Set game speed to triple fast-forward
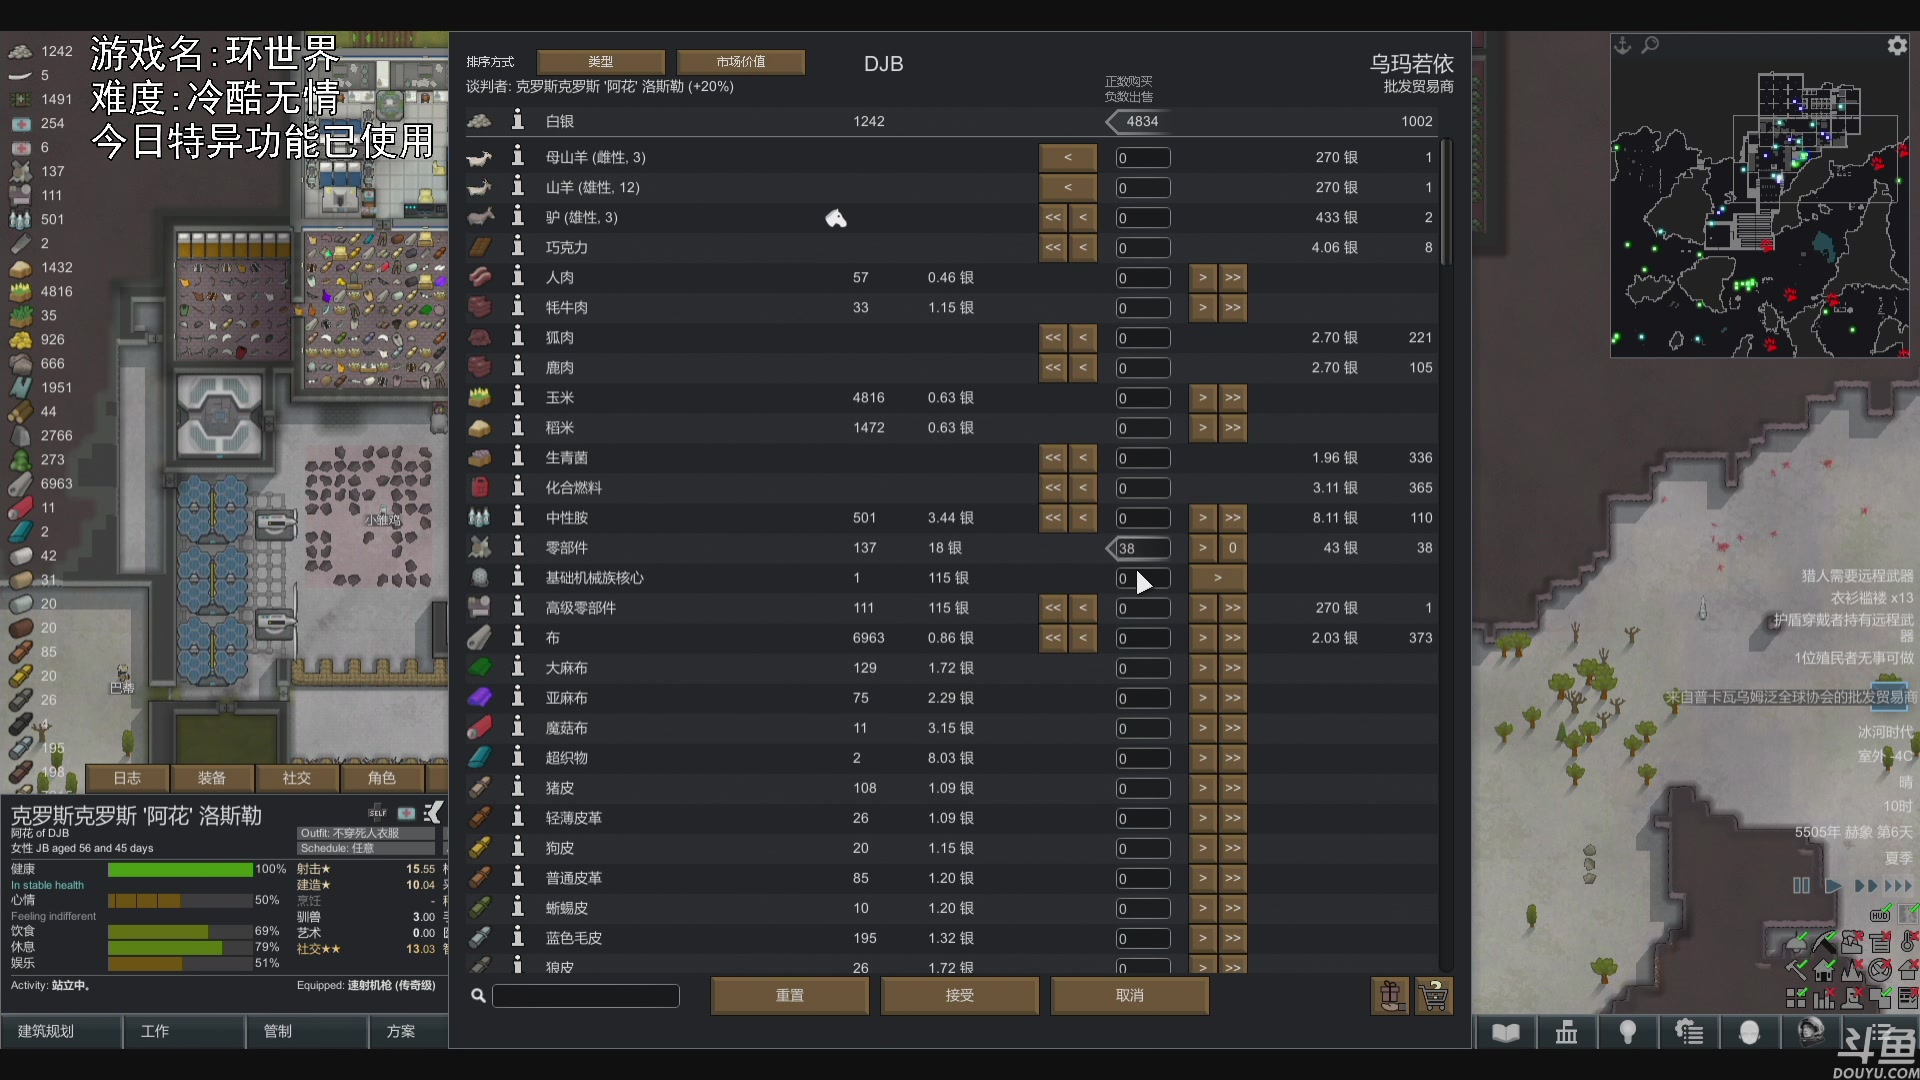The height and width of the screenshot is (1080, 1920). (1898, 886)
